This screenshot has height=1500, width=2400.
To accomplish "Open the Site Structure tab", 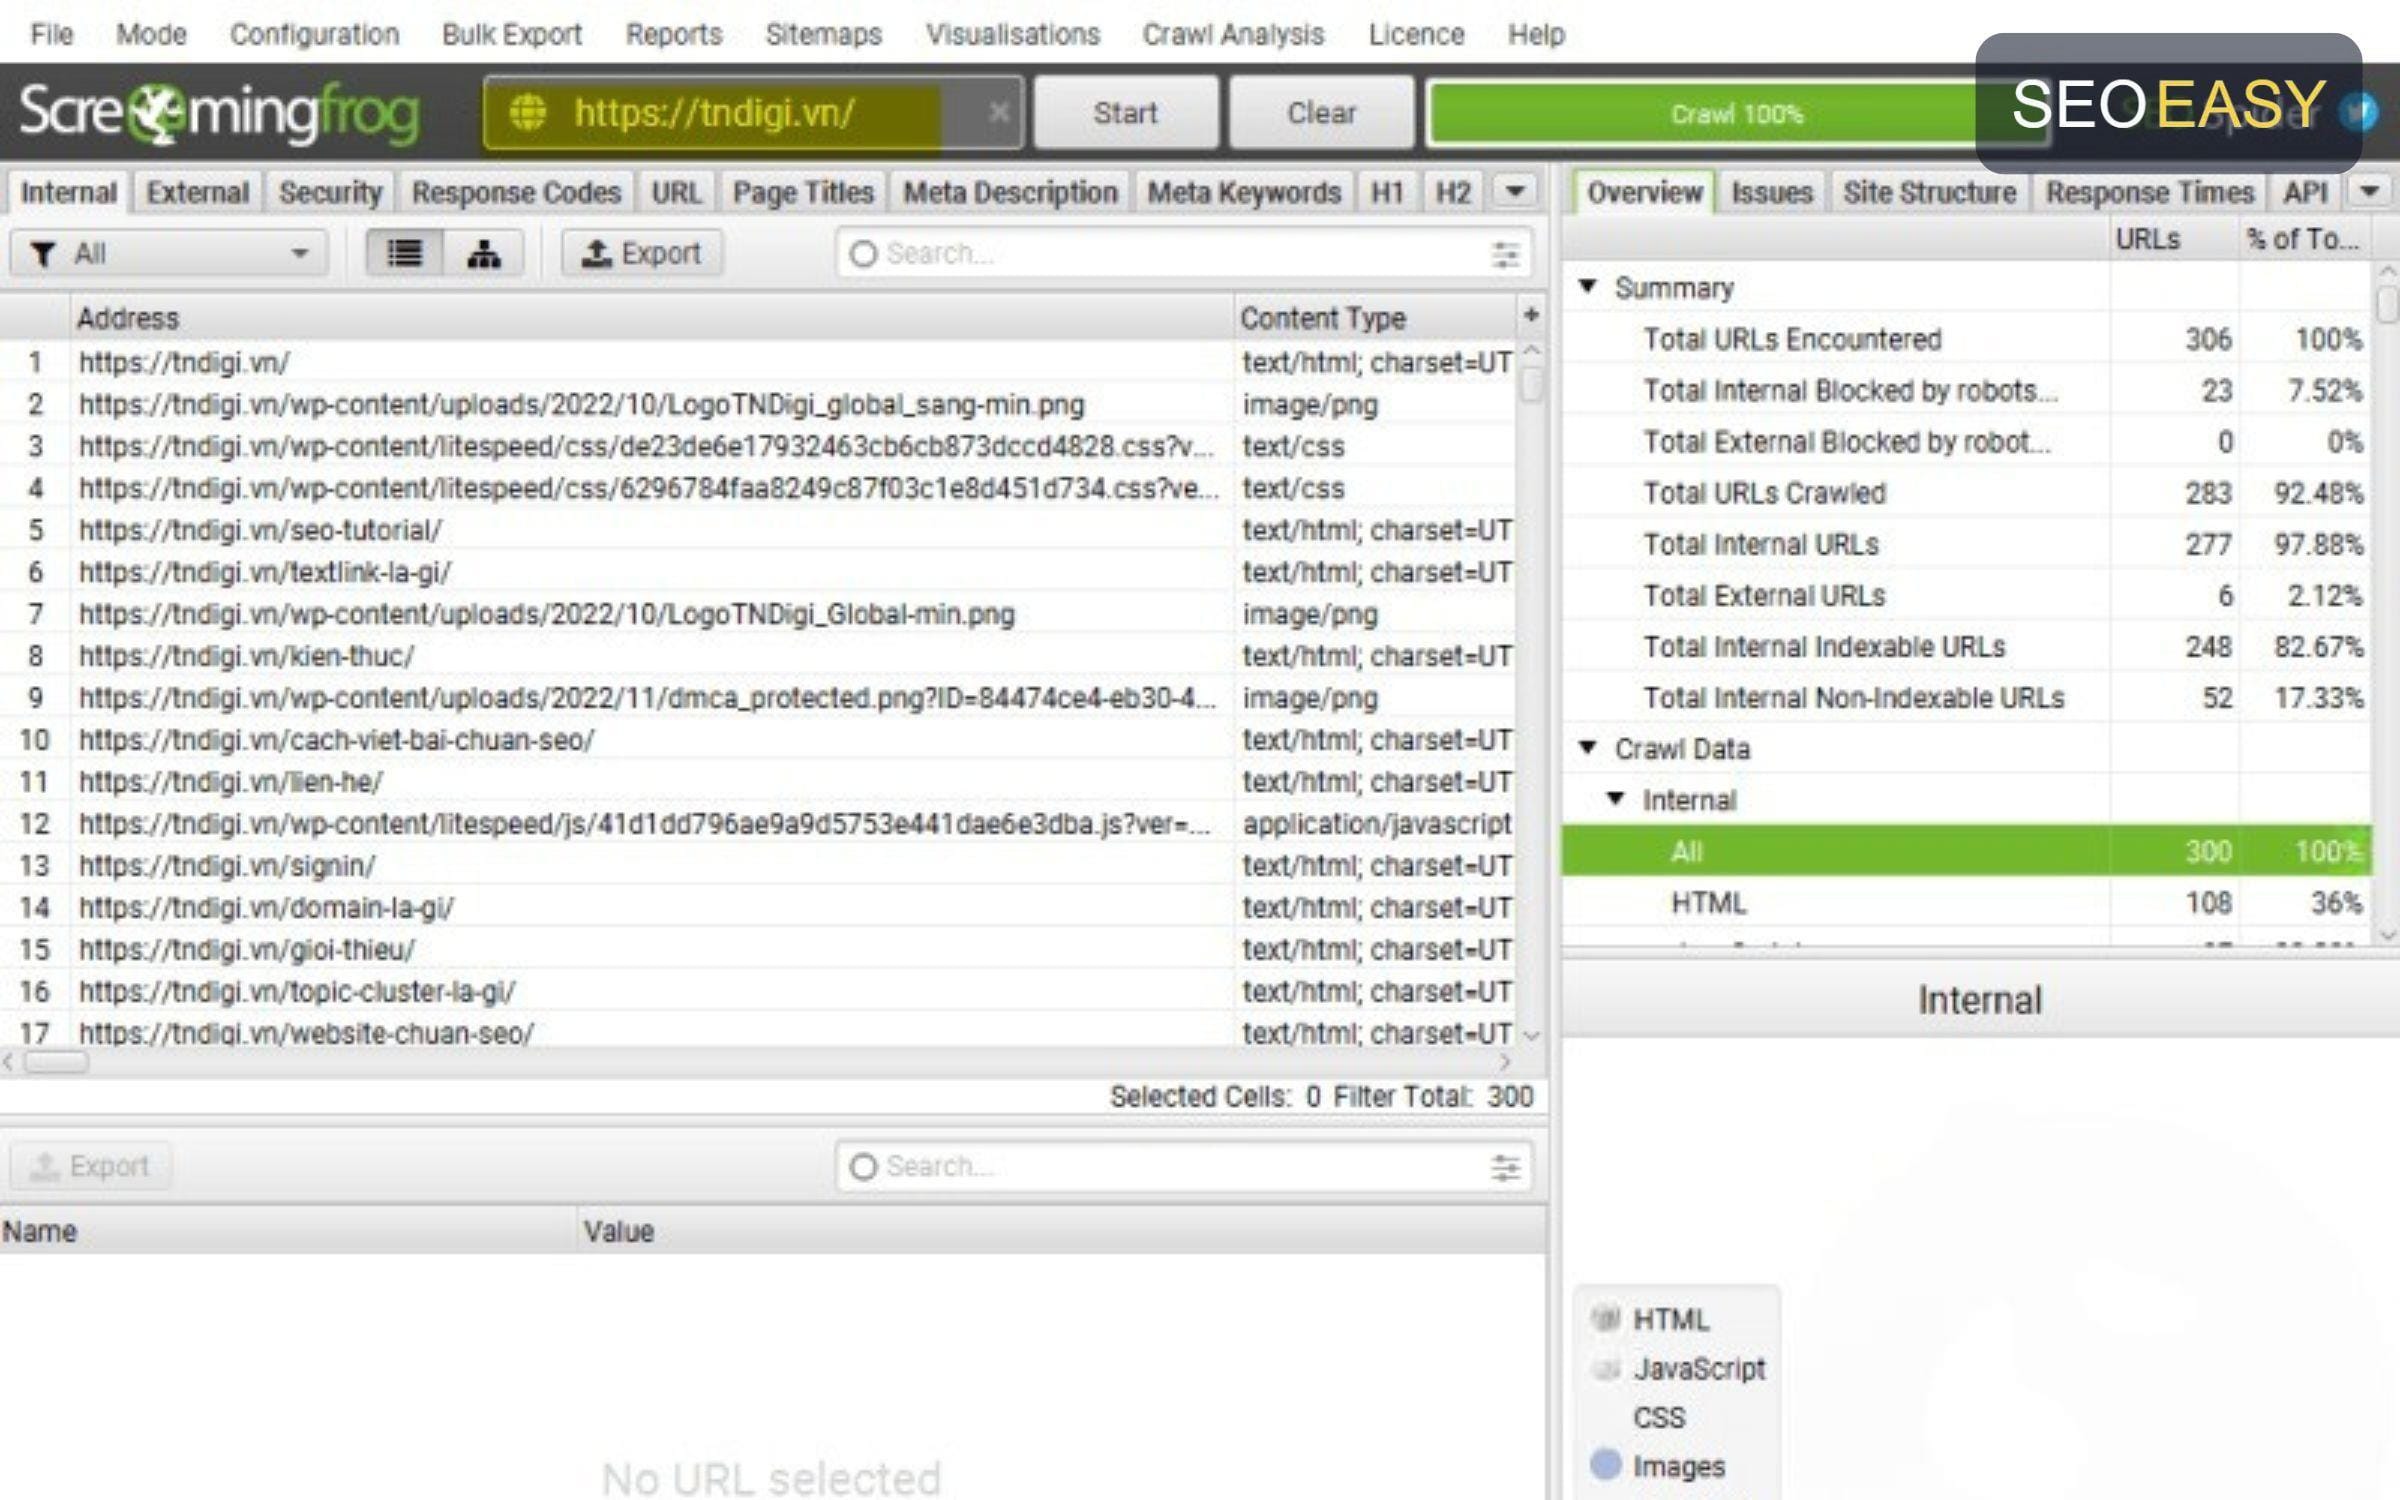I will click(x=1929, y=192).
